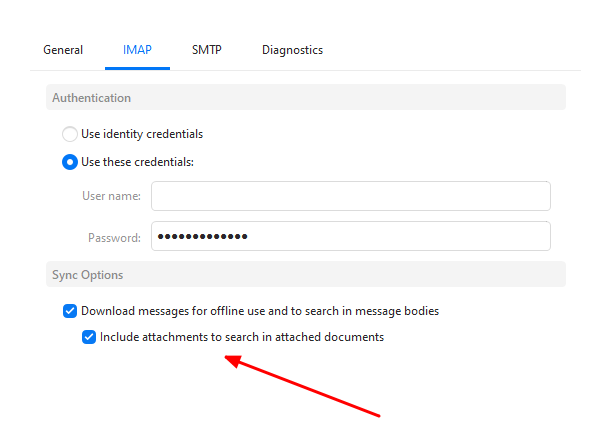
Task: Click the Password input field
Action: click(351, 236)
